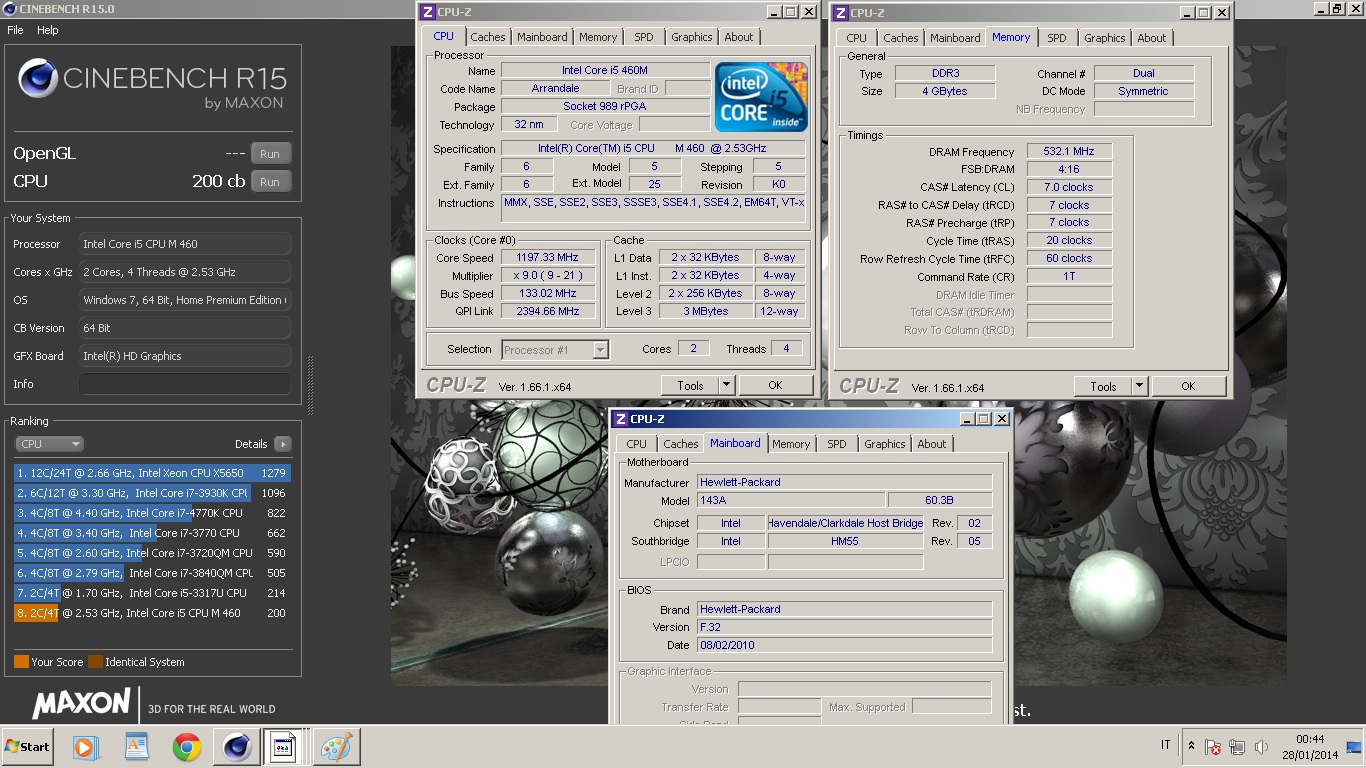The height and width of the screenshot is (768, 1366).
Task: Click the Cinebench R15 logo sphere icon
Action: click(37, 78)
